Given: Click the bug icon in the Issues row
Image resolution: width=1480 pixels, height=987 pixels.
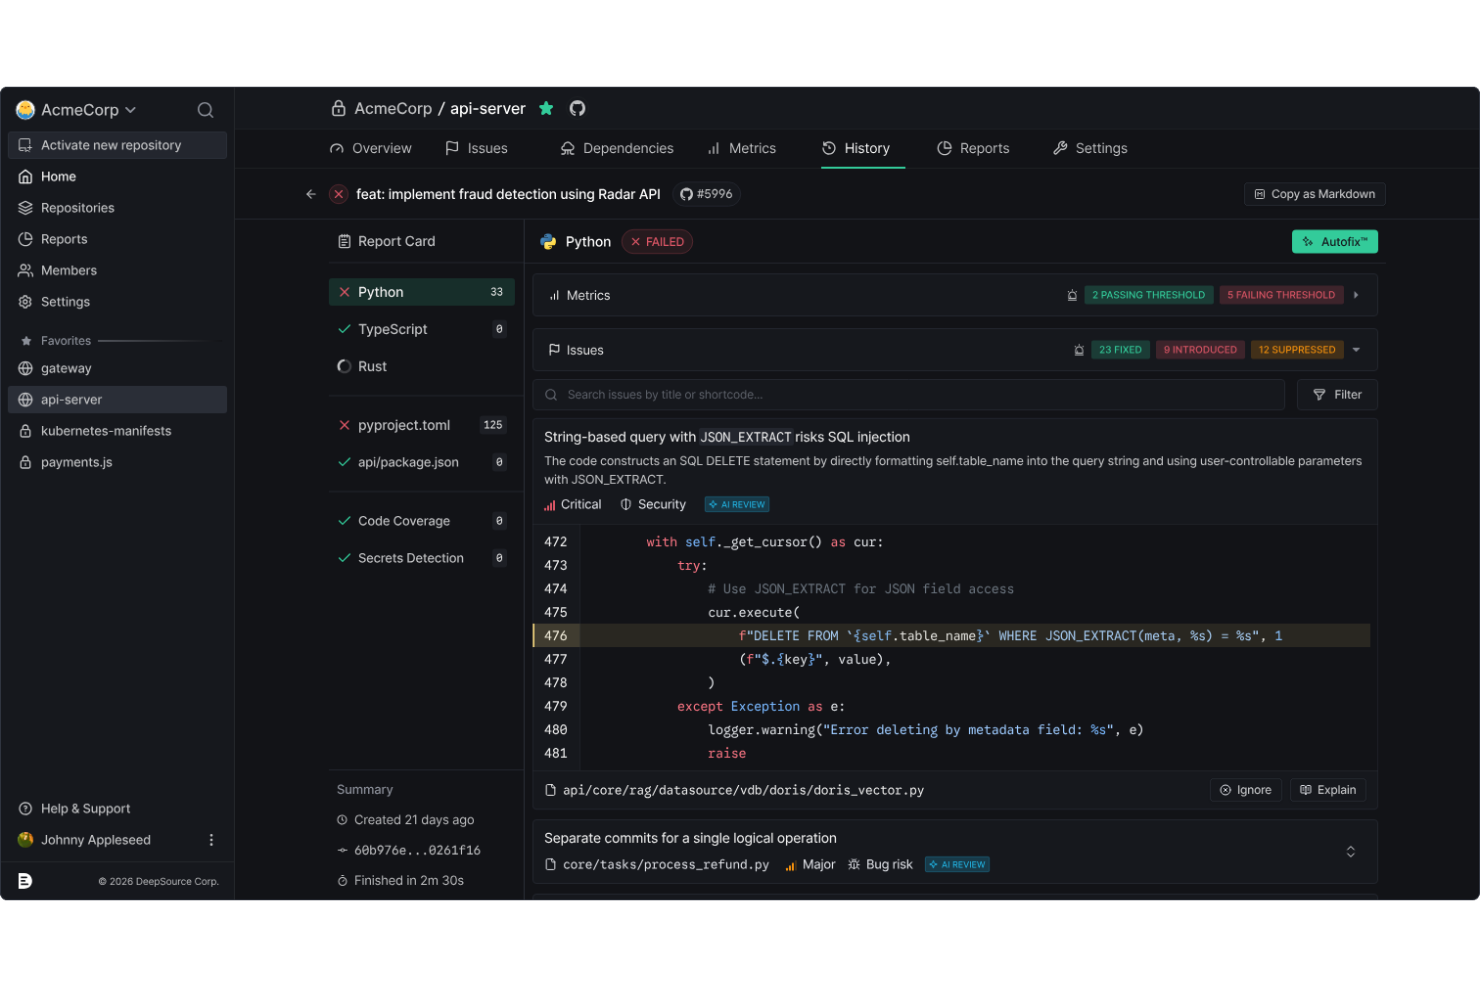Looking at the screenshot, I should click(x=1079, y=350).
